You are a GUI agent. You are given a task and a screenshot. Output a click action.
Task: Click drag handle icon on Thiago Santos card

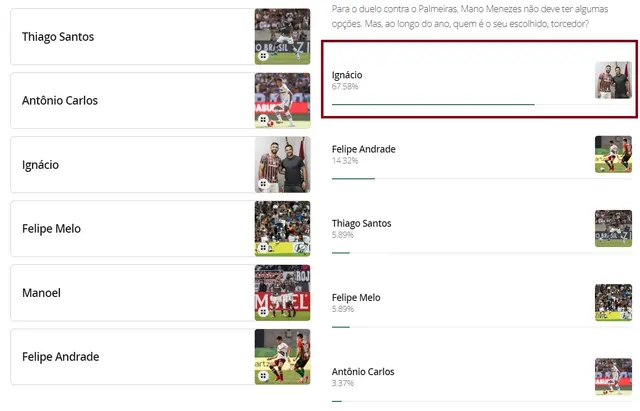click(x=263, y=56)
